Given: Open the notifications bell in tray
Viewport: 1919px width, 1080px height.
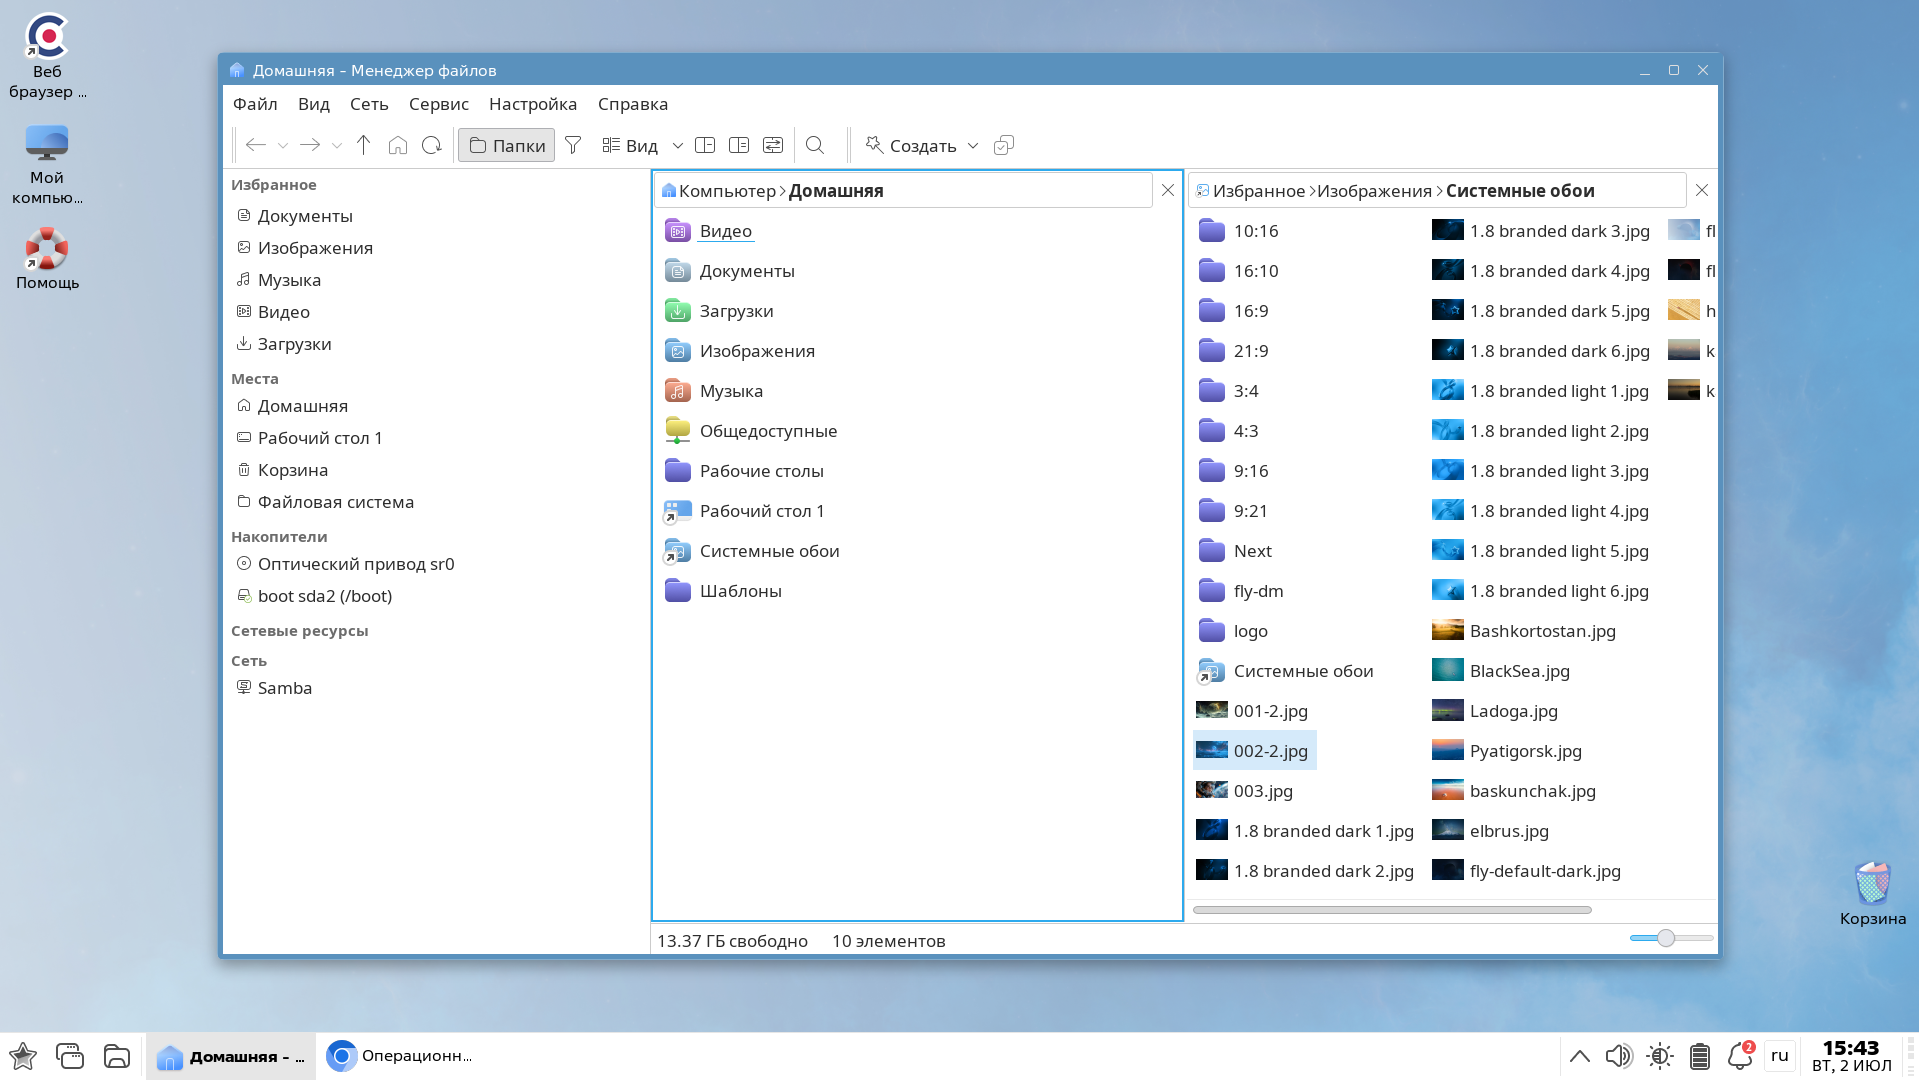Looking at the screenshot, I should (1739, 1056).
